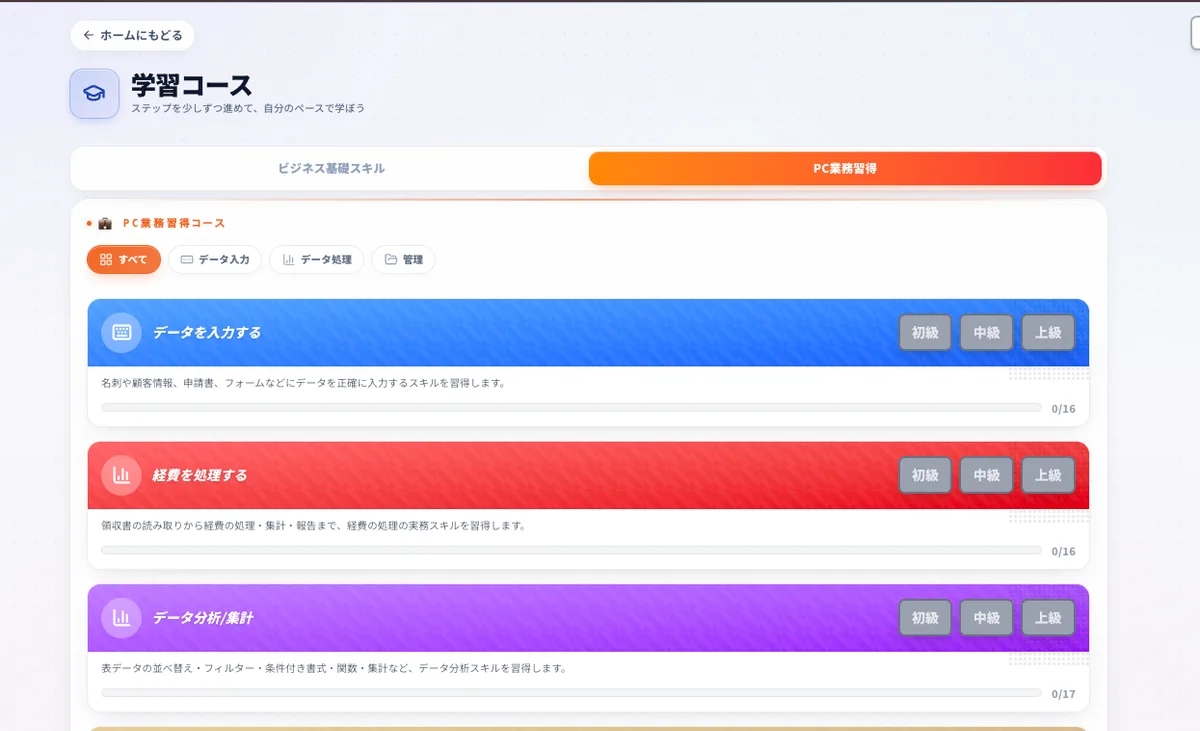The image size is (1200, 731).
Task: Click the 0/17 progress count
Action: 1063,694
